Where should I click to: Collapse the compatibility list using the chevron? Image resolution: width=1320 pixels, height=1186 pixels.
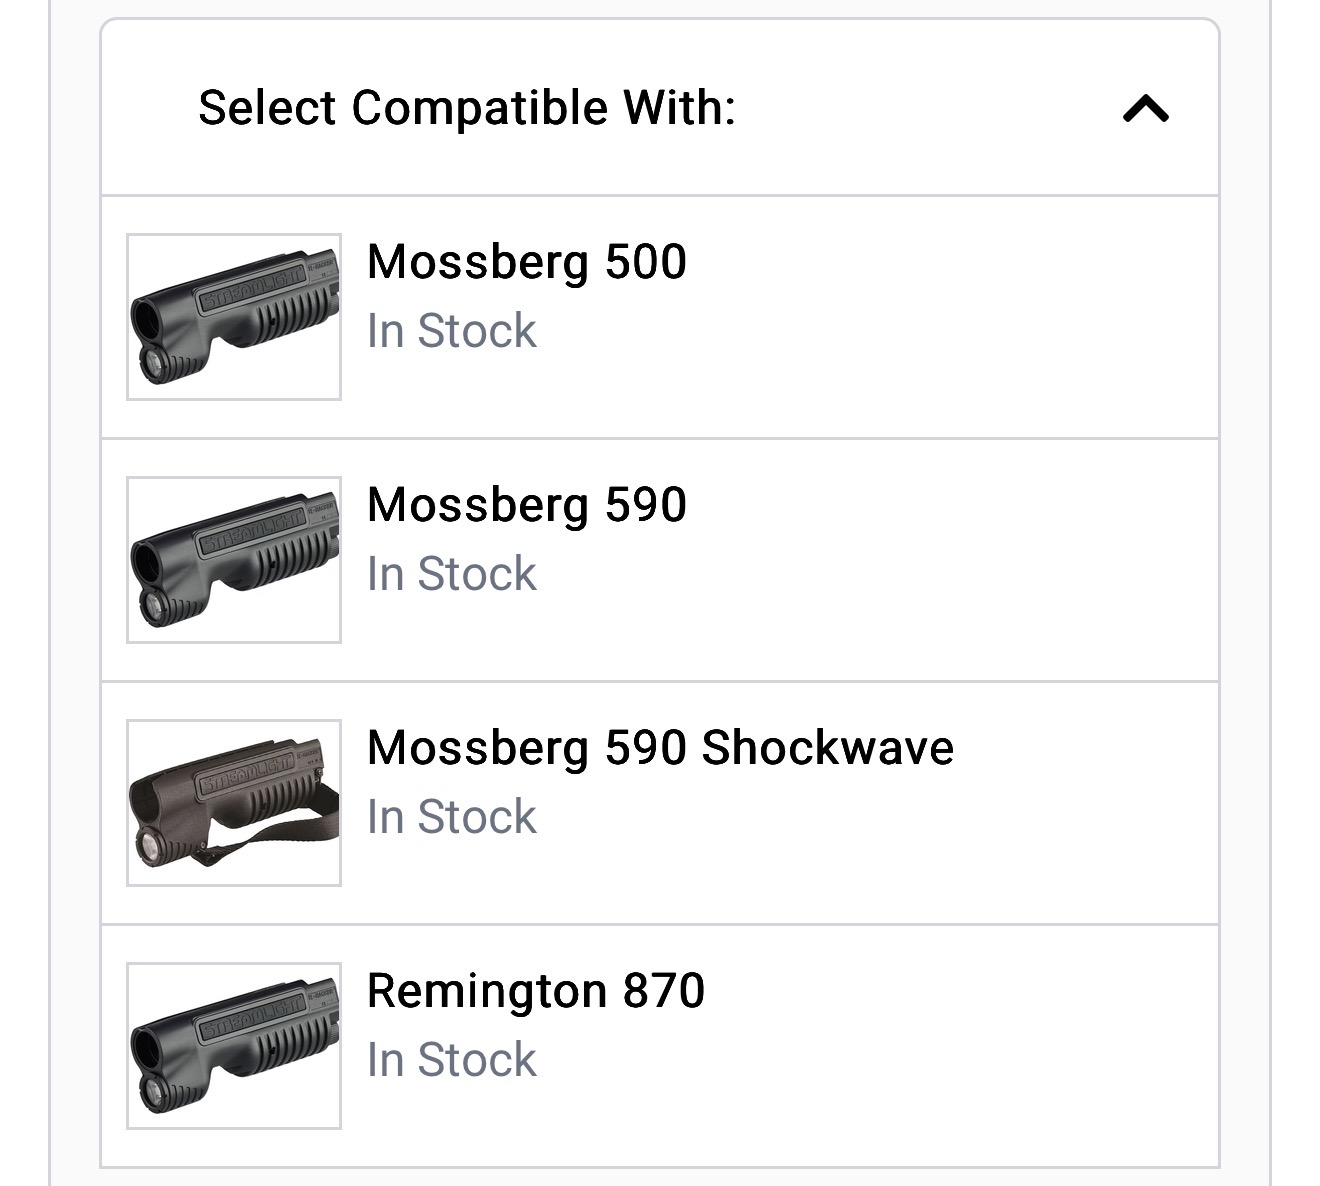(1145, 108)
